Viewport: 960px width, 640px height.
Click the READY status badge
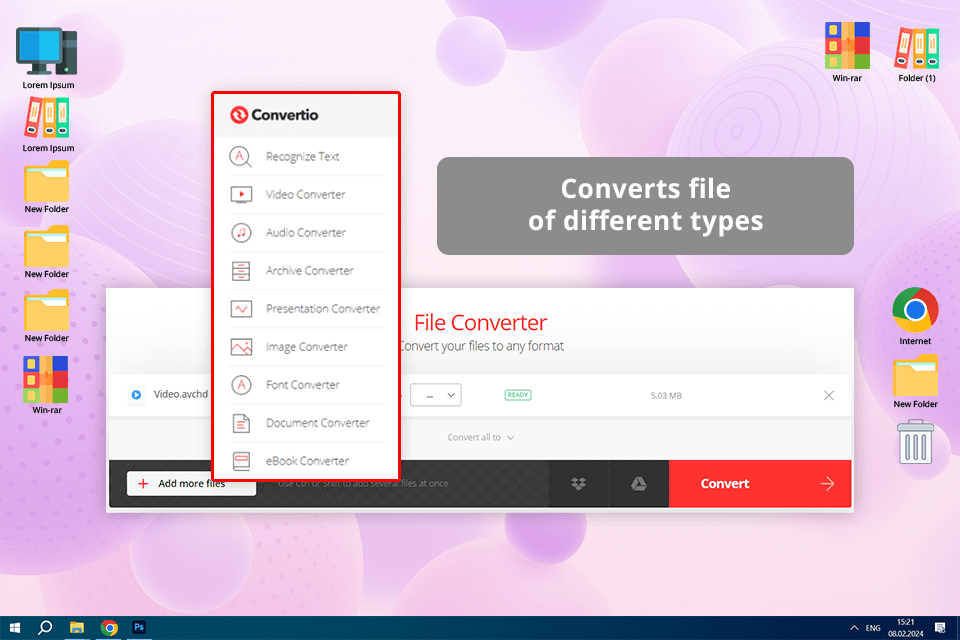(x=518, y=395)
